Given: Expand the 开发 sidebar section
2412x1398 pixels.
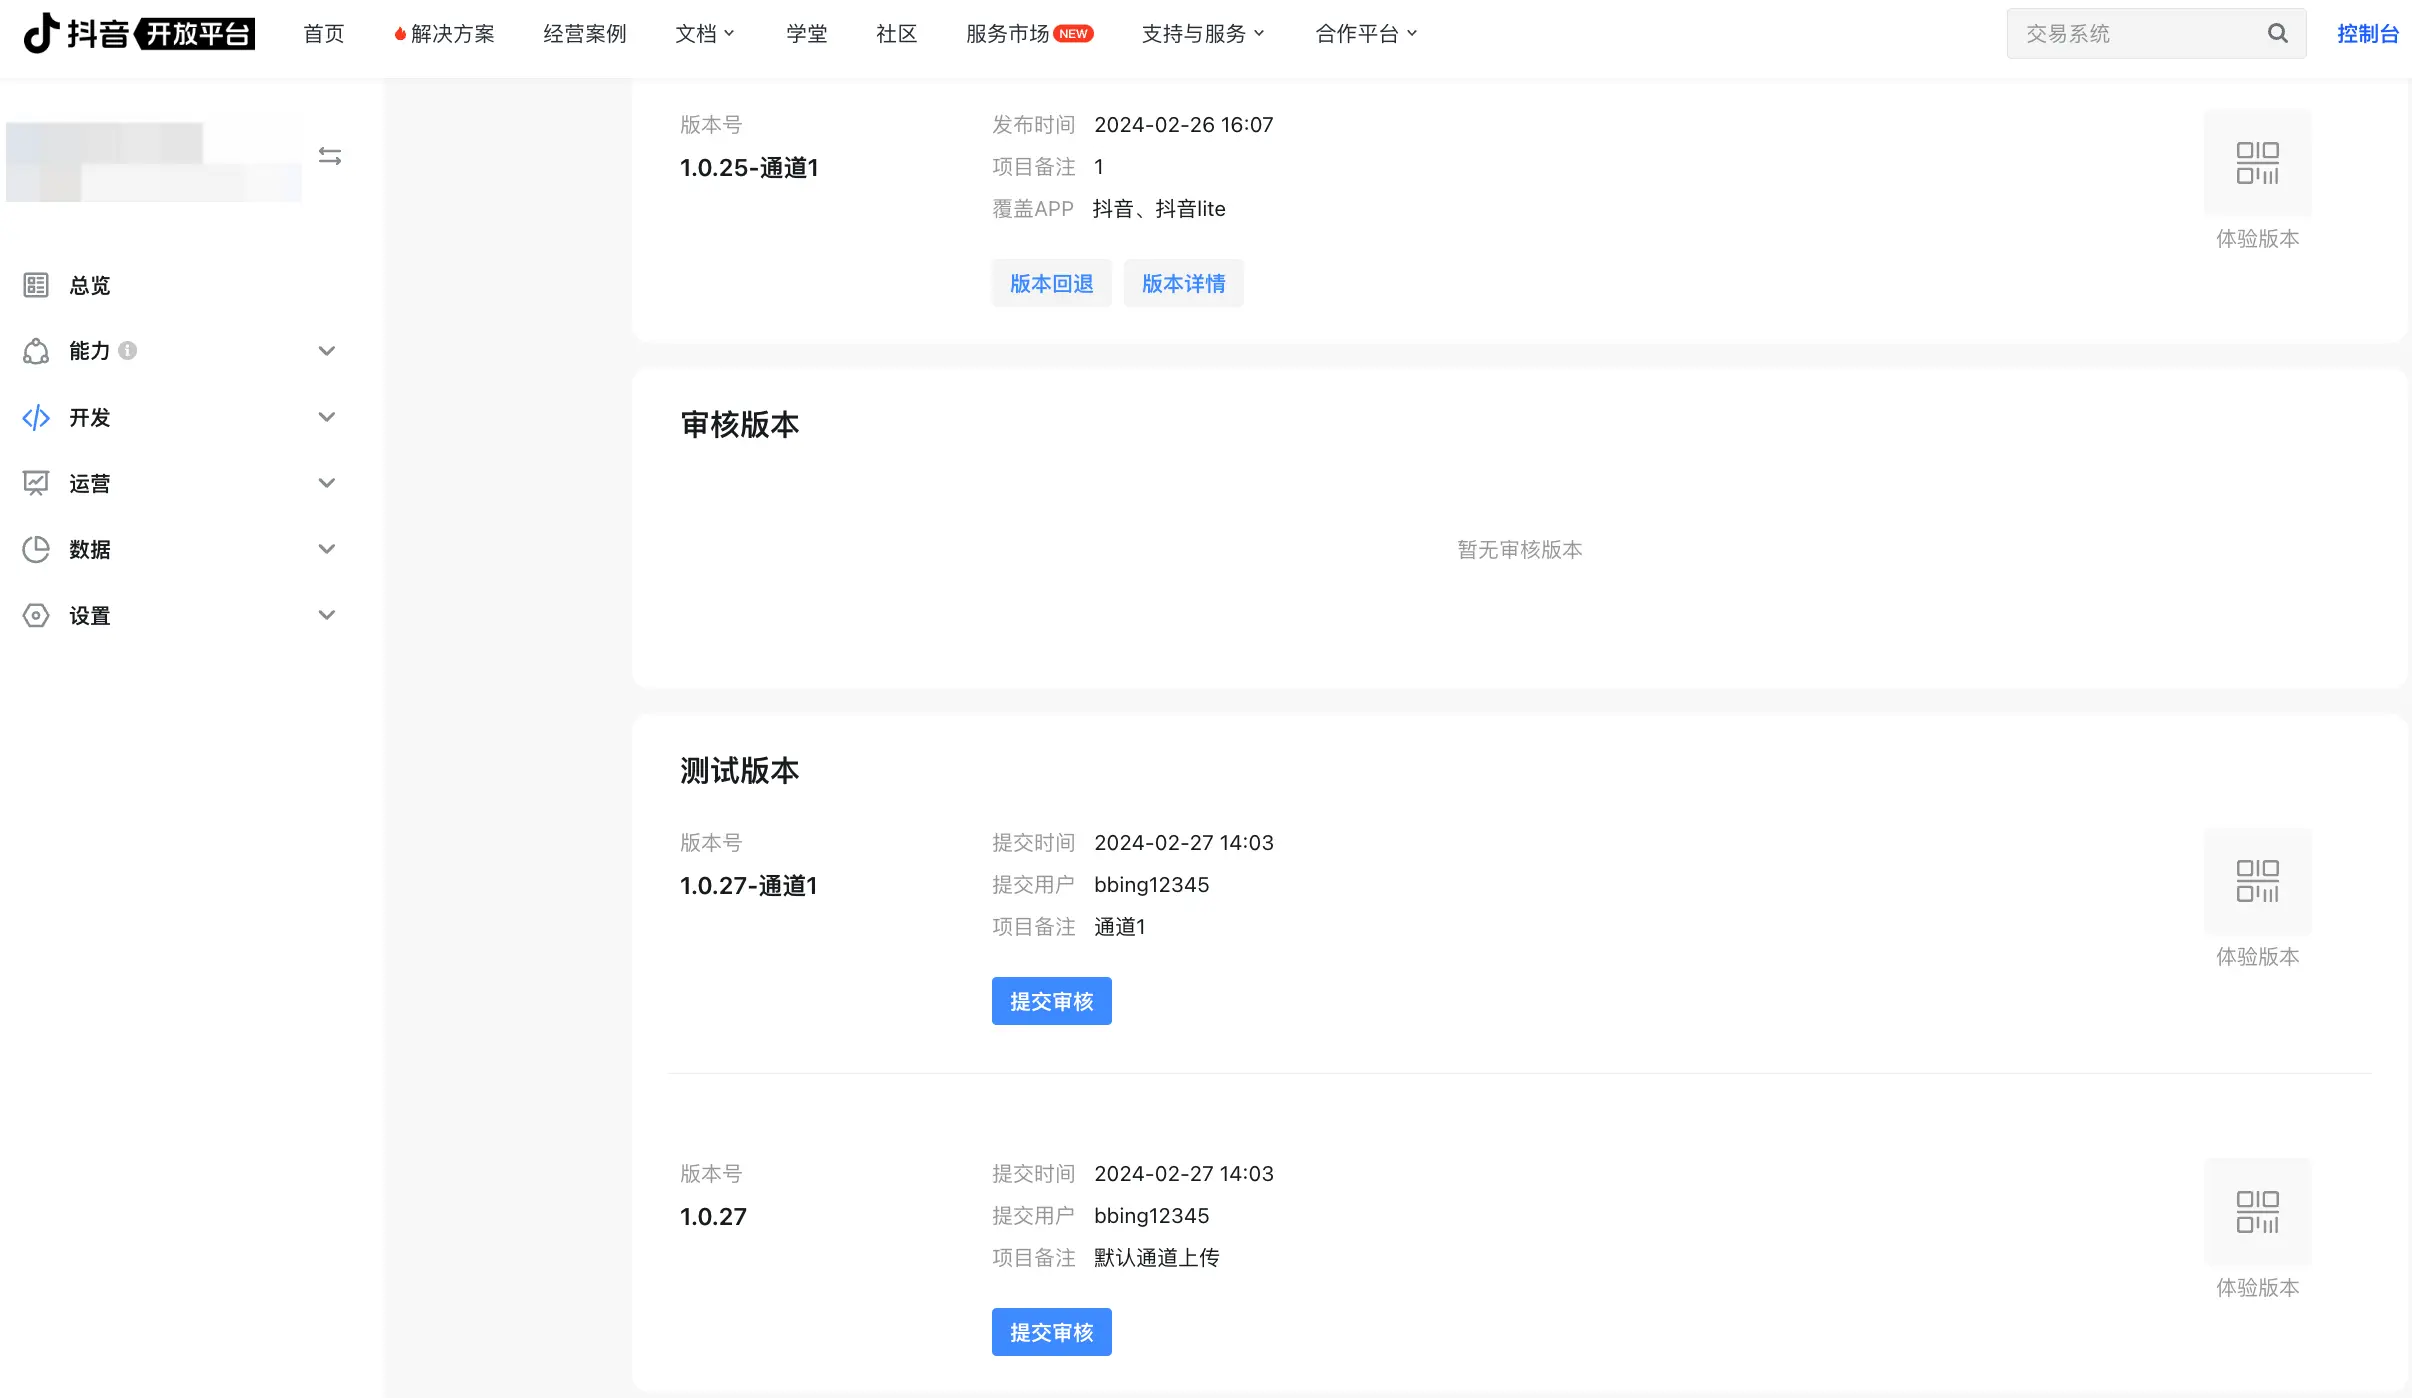Looking at the screenshot, I should (x=326, y=417).
